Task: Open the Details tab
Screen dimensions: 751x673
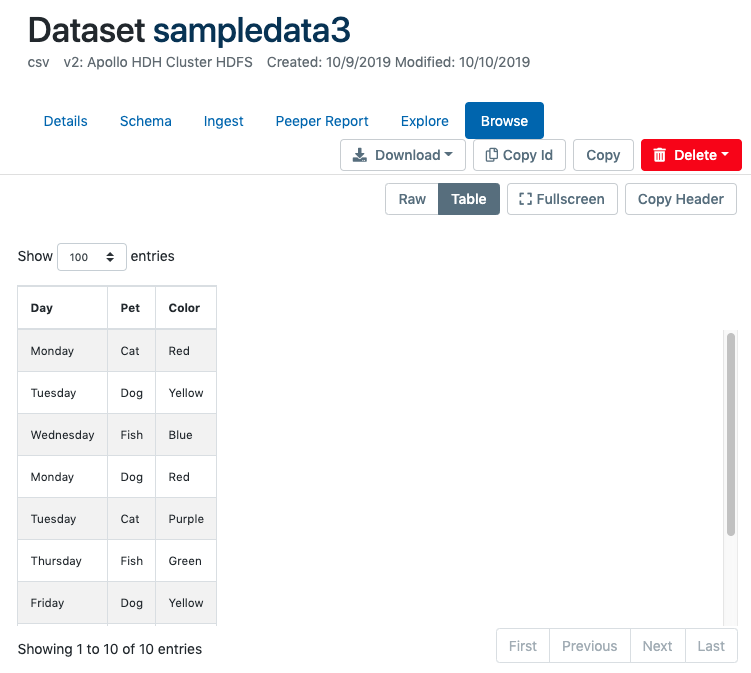Action: [x=66, y=121]
